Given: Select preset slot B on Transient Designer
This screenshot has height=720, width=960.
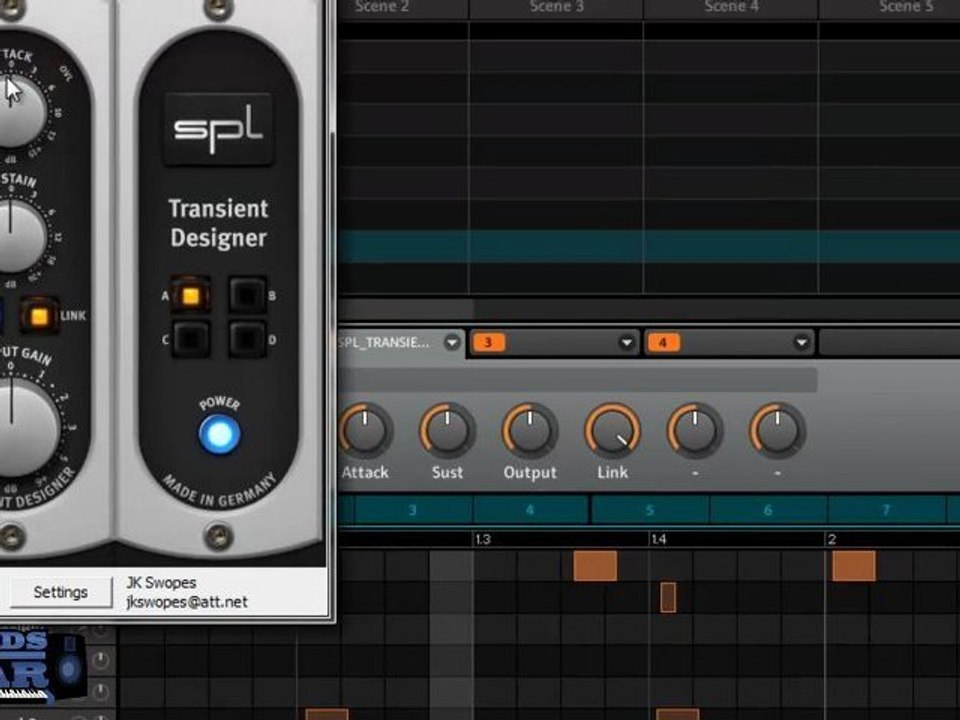Looking at the screenshot, I should (247, 296).
